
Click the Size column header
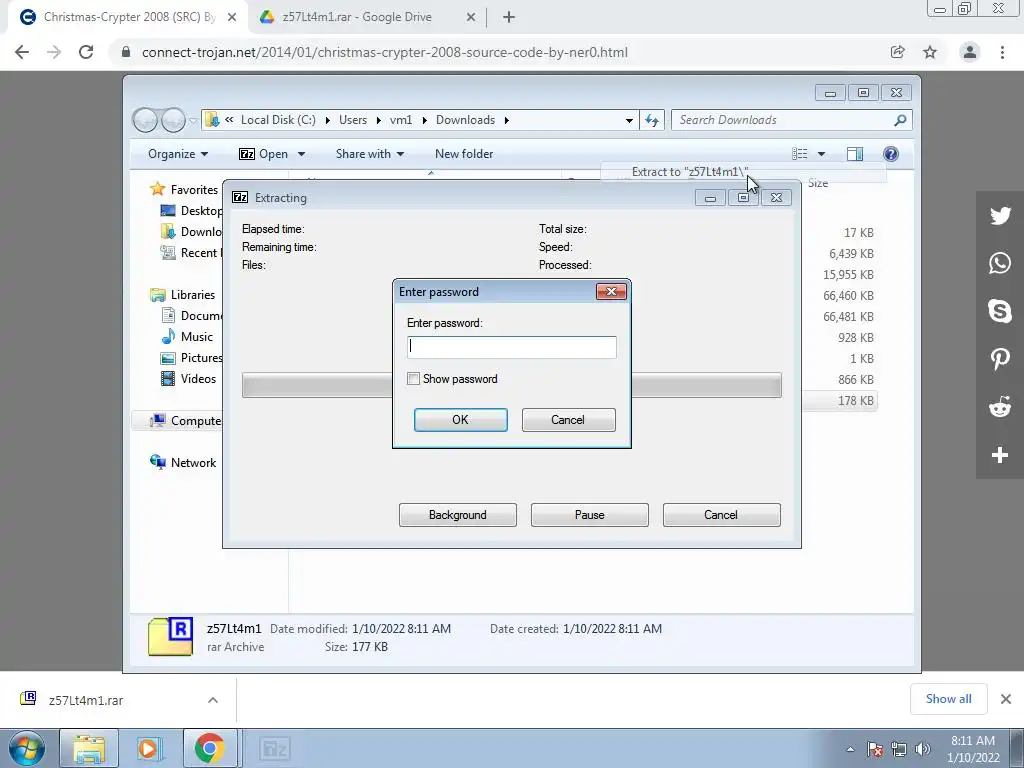pos(818,183)
